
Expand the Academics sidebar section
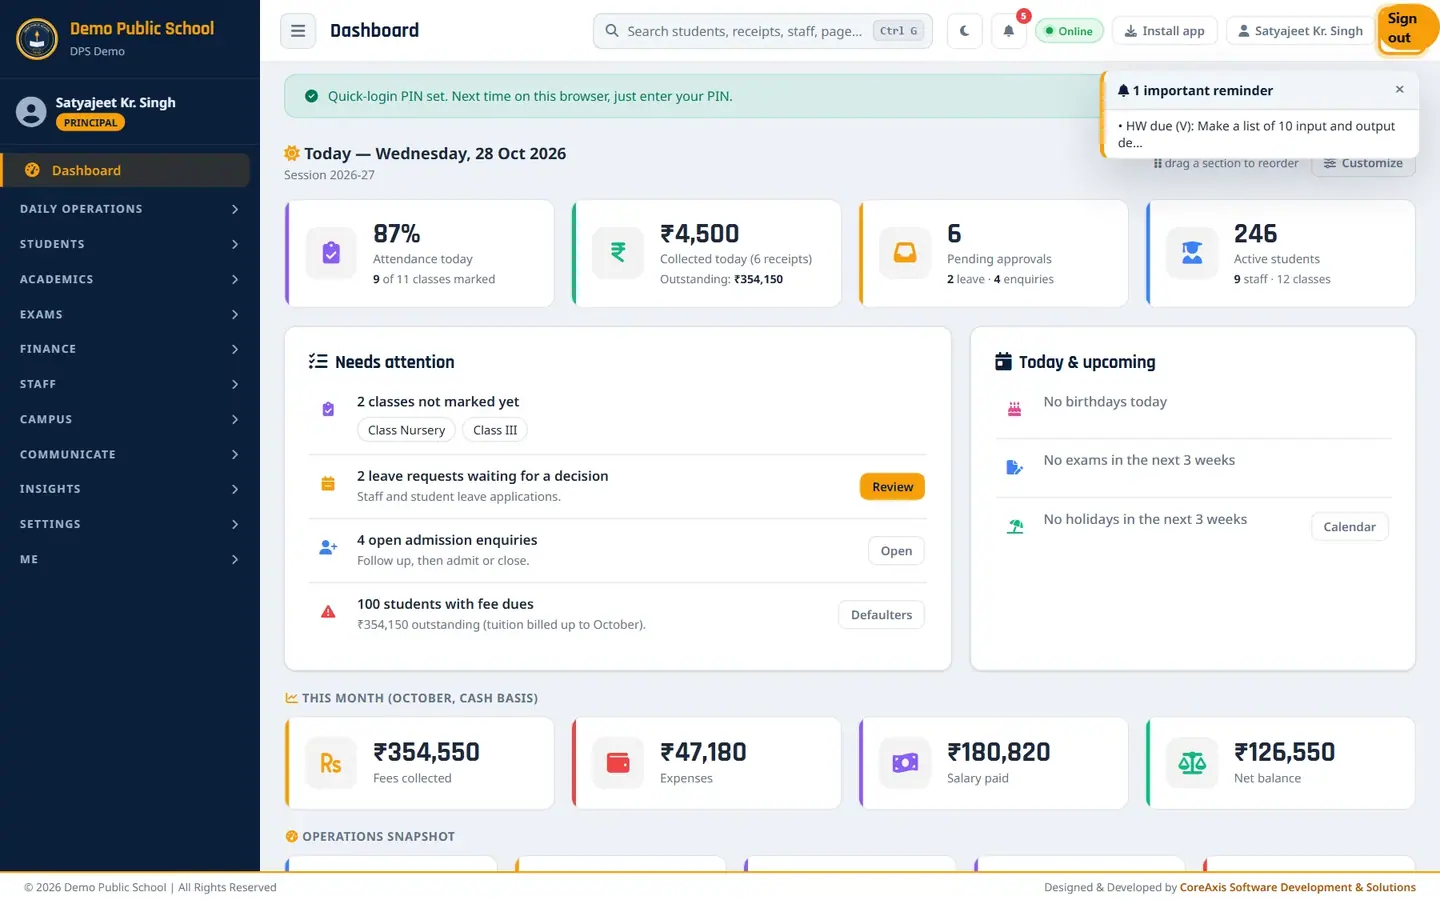coord(130,279)
